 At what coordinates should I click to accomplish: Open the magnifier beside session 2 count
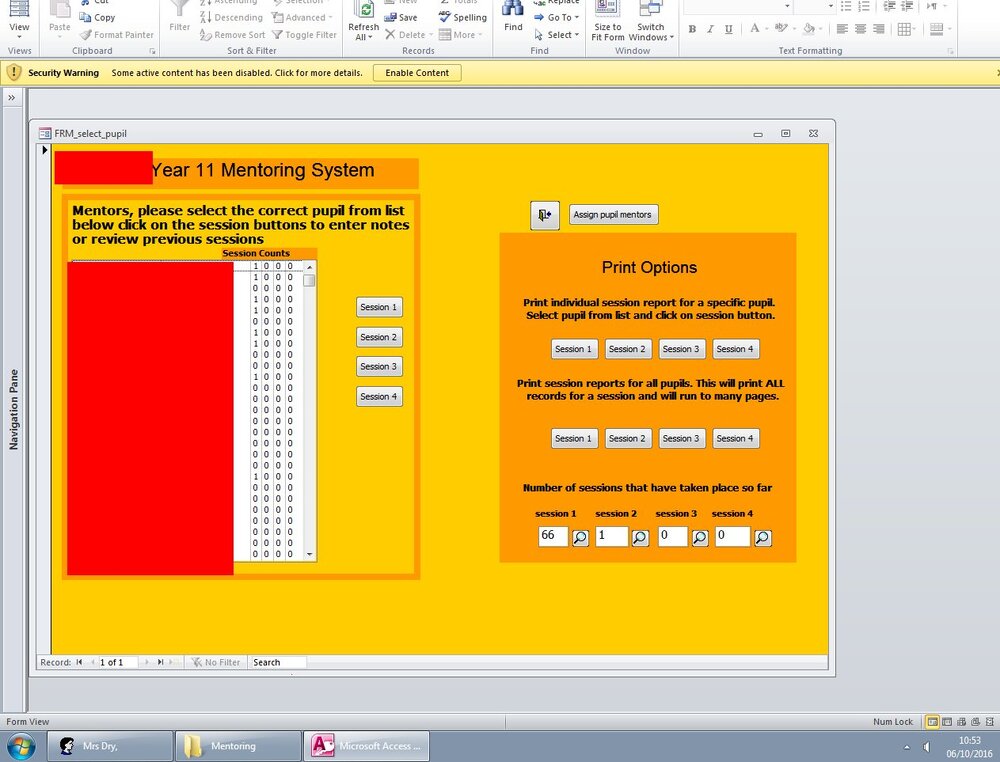click(640, 538)
